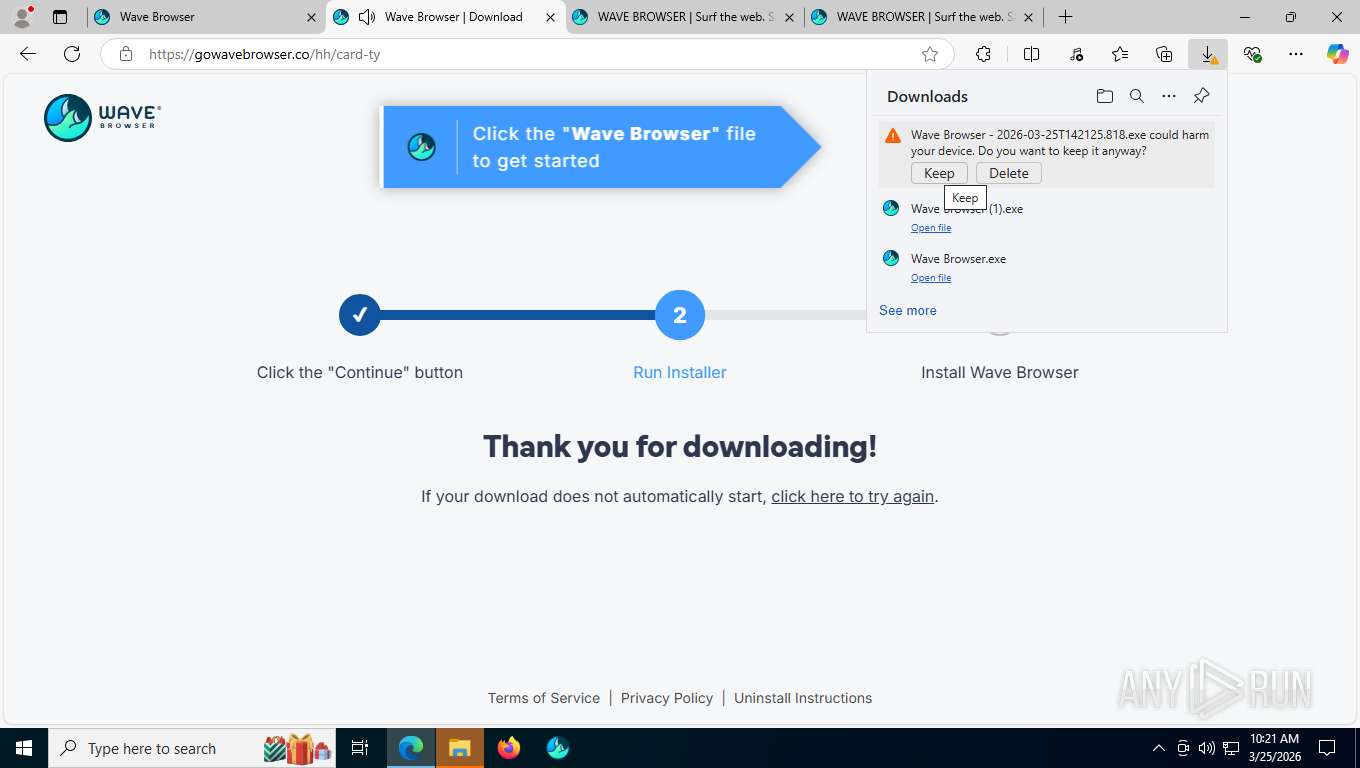The height and width of the screenshot is (768, 1360).
Task: Open downloads folder icon in Downloads panel
Action: coord(1104,96)
